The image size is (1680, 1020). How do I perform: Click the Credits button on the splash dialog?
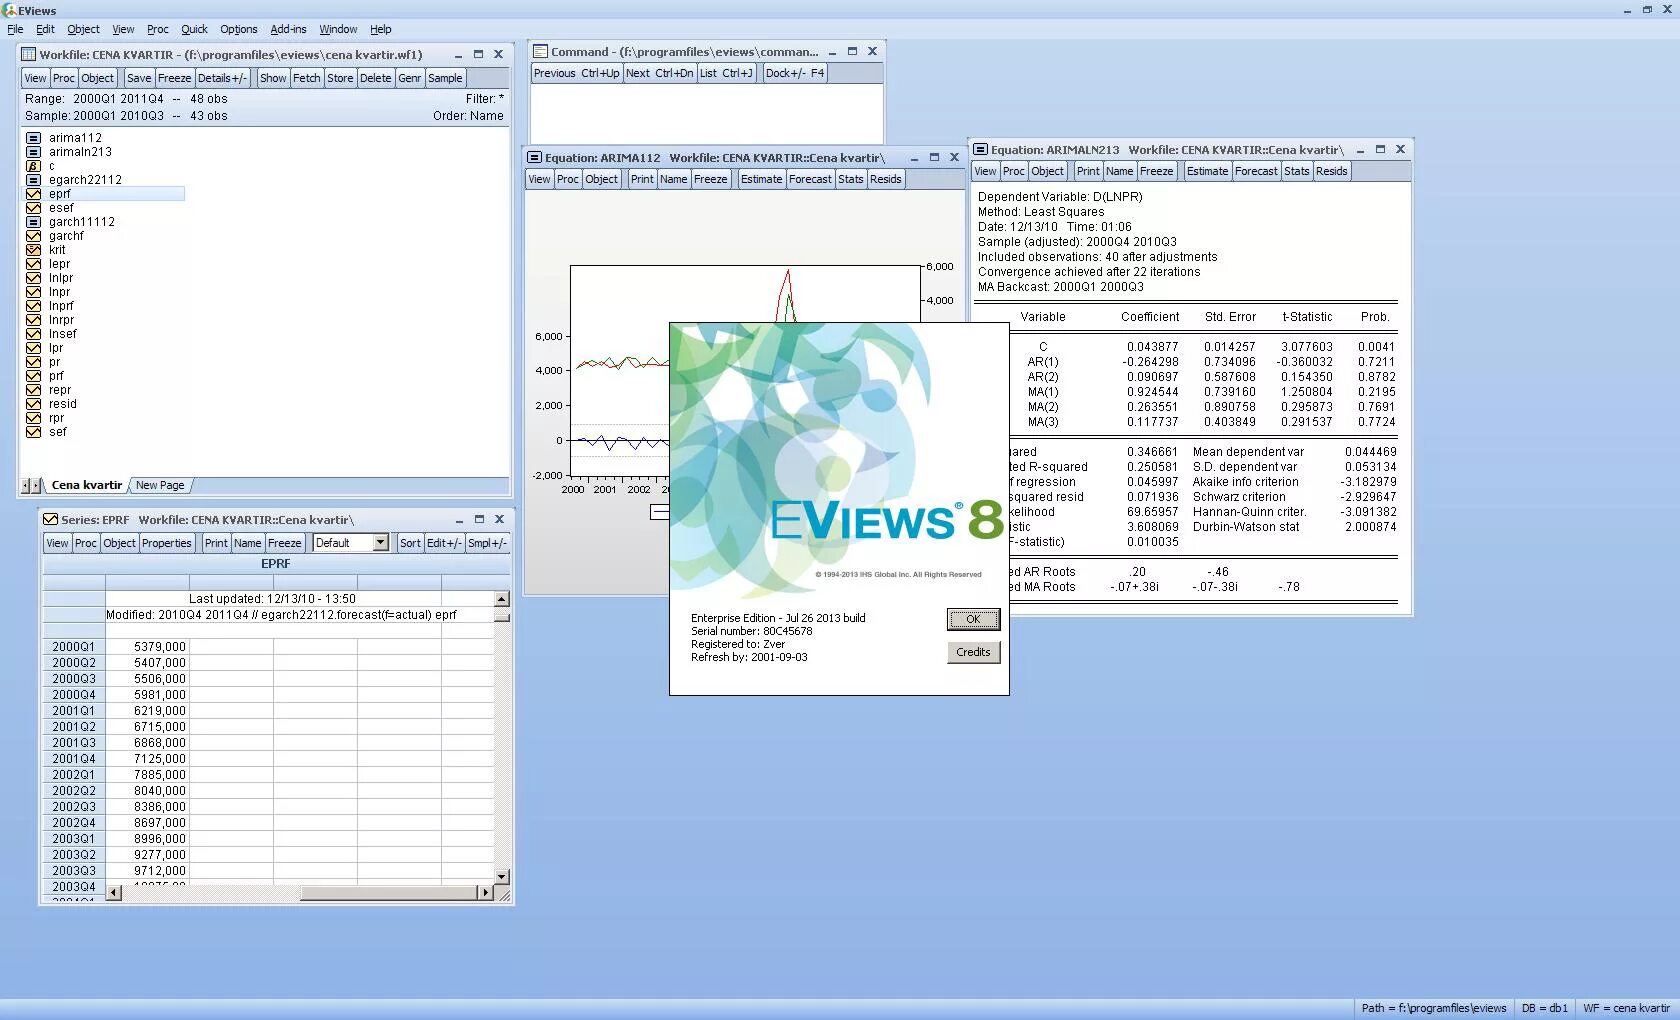[x=972, y=652]
